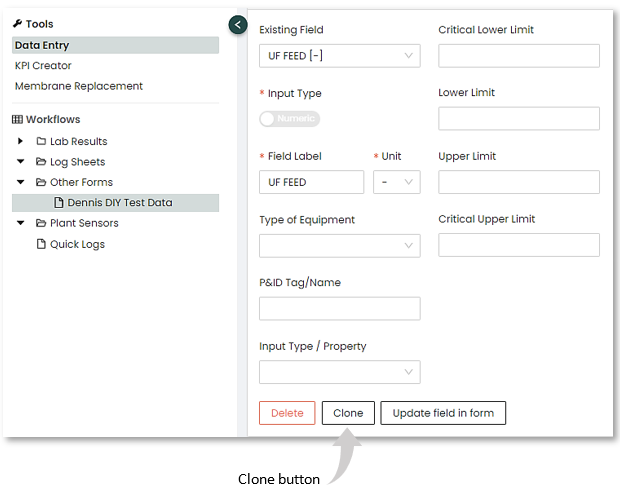Click the Clone button
The image size is (620, 490).
coord(348,413)
